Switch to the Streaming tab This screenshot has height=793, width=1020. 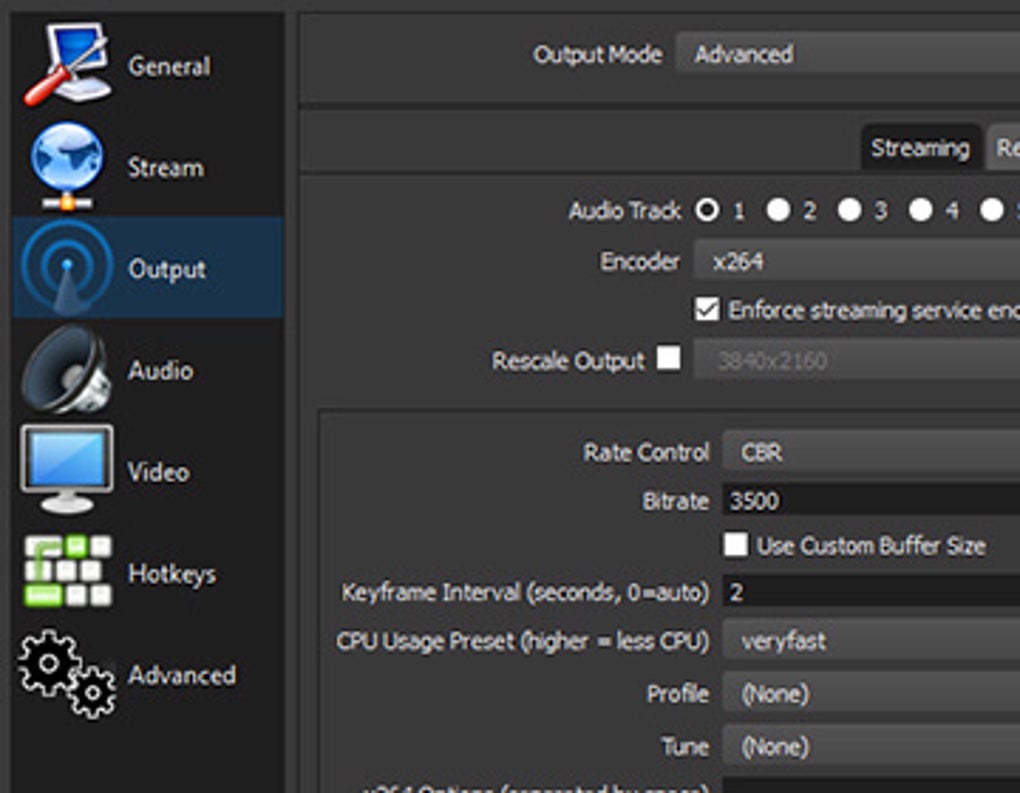[920, 149]
